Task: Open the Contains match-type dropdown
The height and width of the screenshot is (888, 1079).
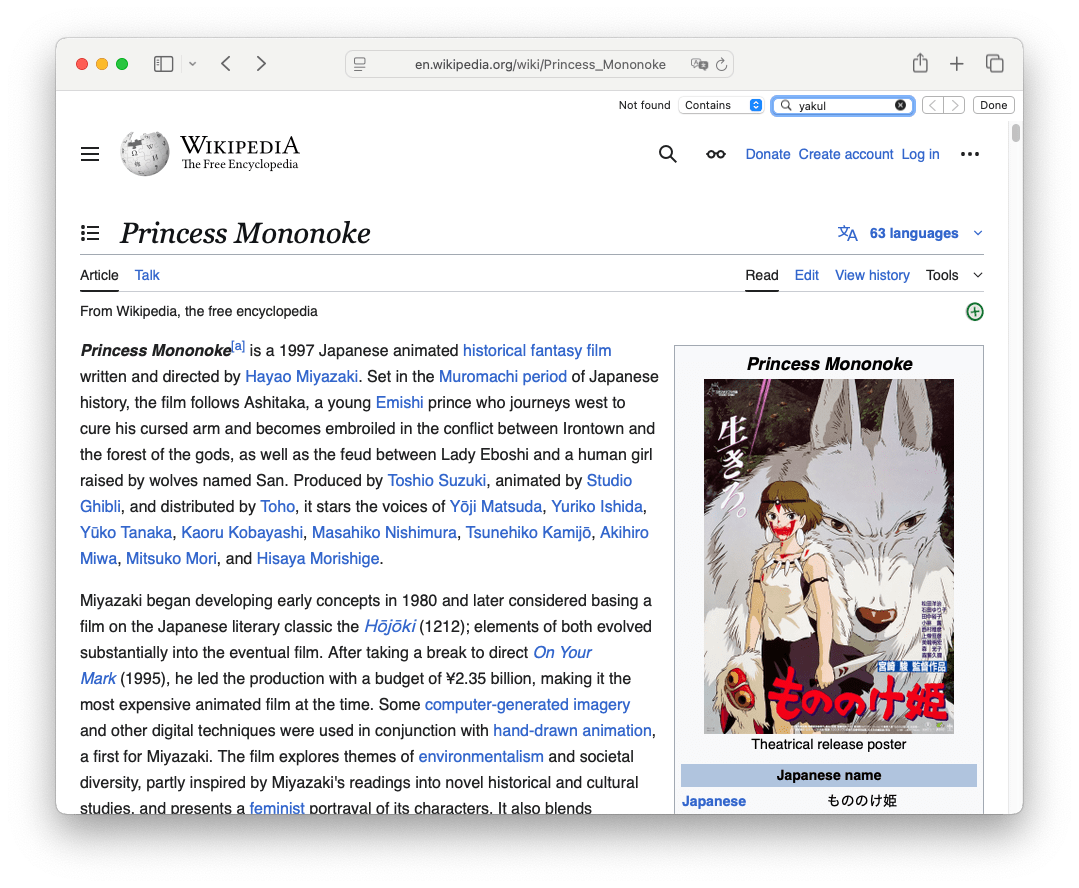Action: click(x=721, y=105)
